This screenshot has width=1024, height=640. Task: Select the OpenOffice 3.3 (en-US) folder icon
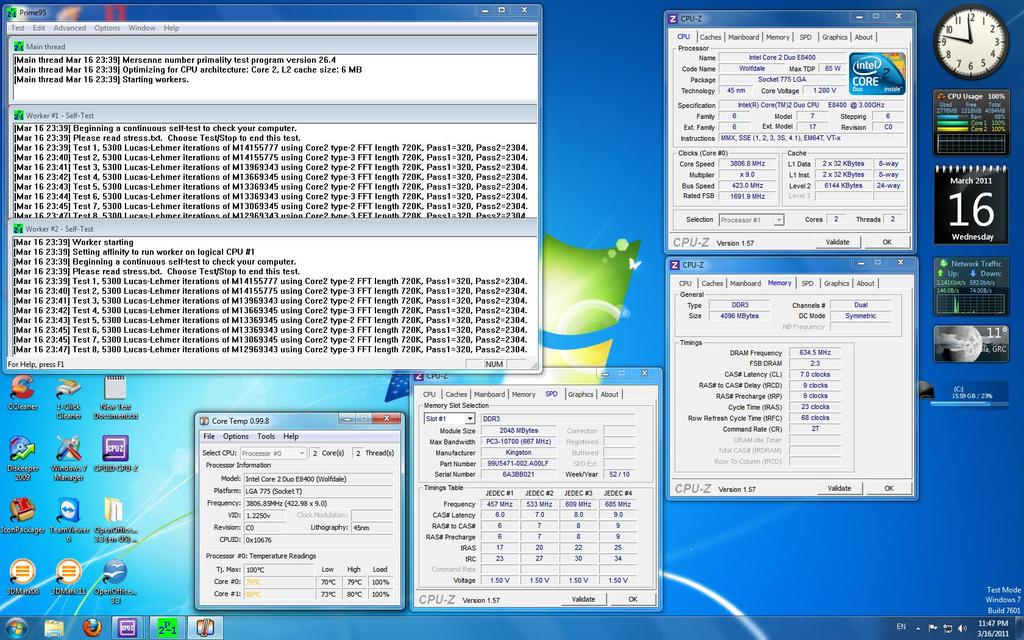115,520
